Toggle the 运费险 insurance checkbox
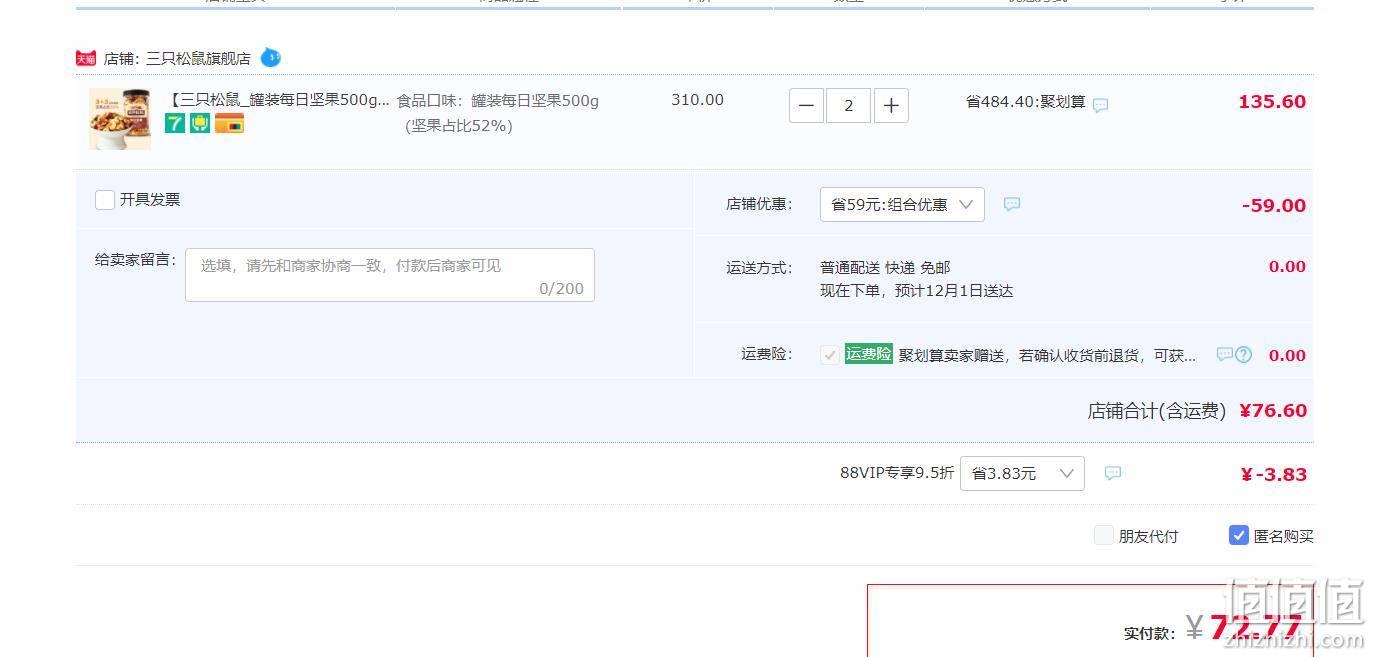Screen dimensions: 1373x657 point(830,354)
